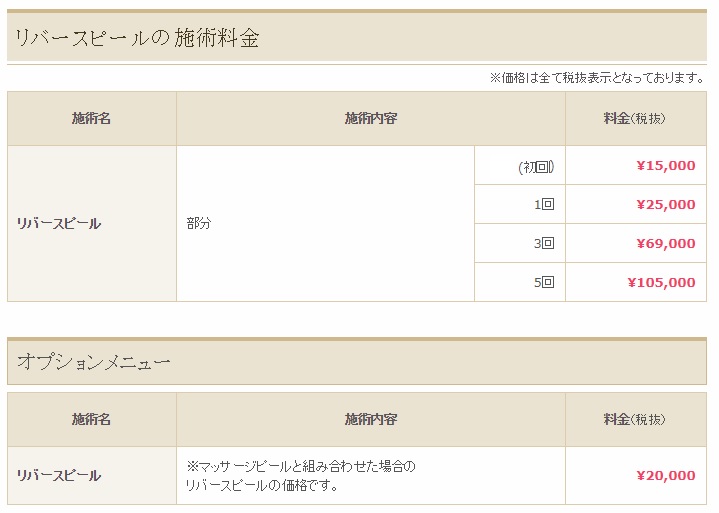Image resolution: width=719 pixels, height=513 pixels.
Task: Click リバースピール in the option menu table
Action: coord(59,476)
